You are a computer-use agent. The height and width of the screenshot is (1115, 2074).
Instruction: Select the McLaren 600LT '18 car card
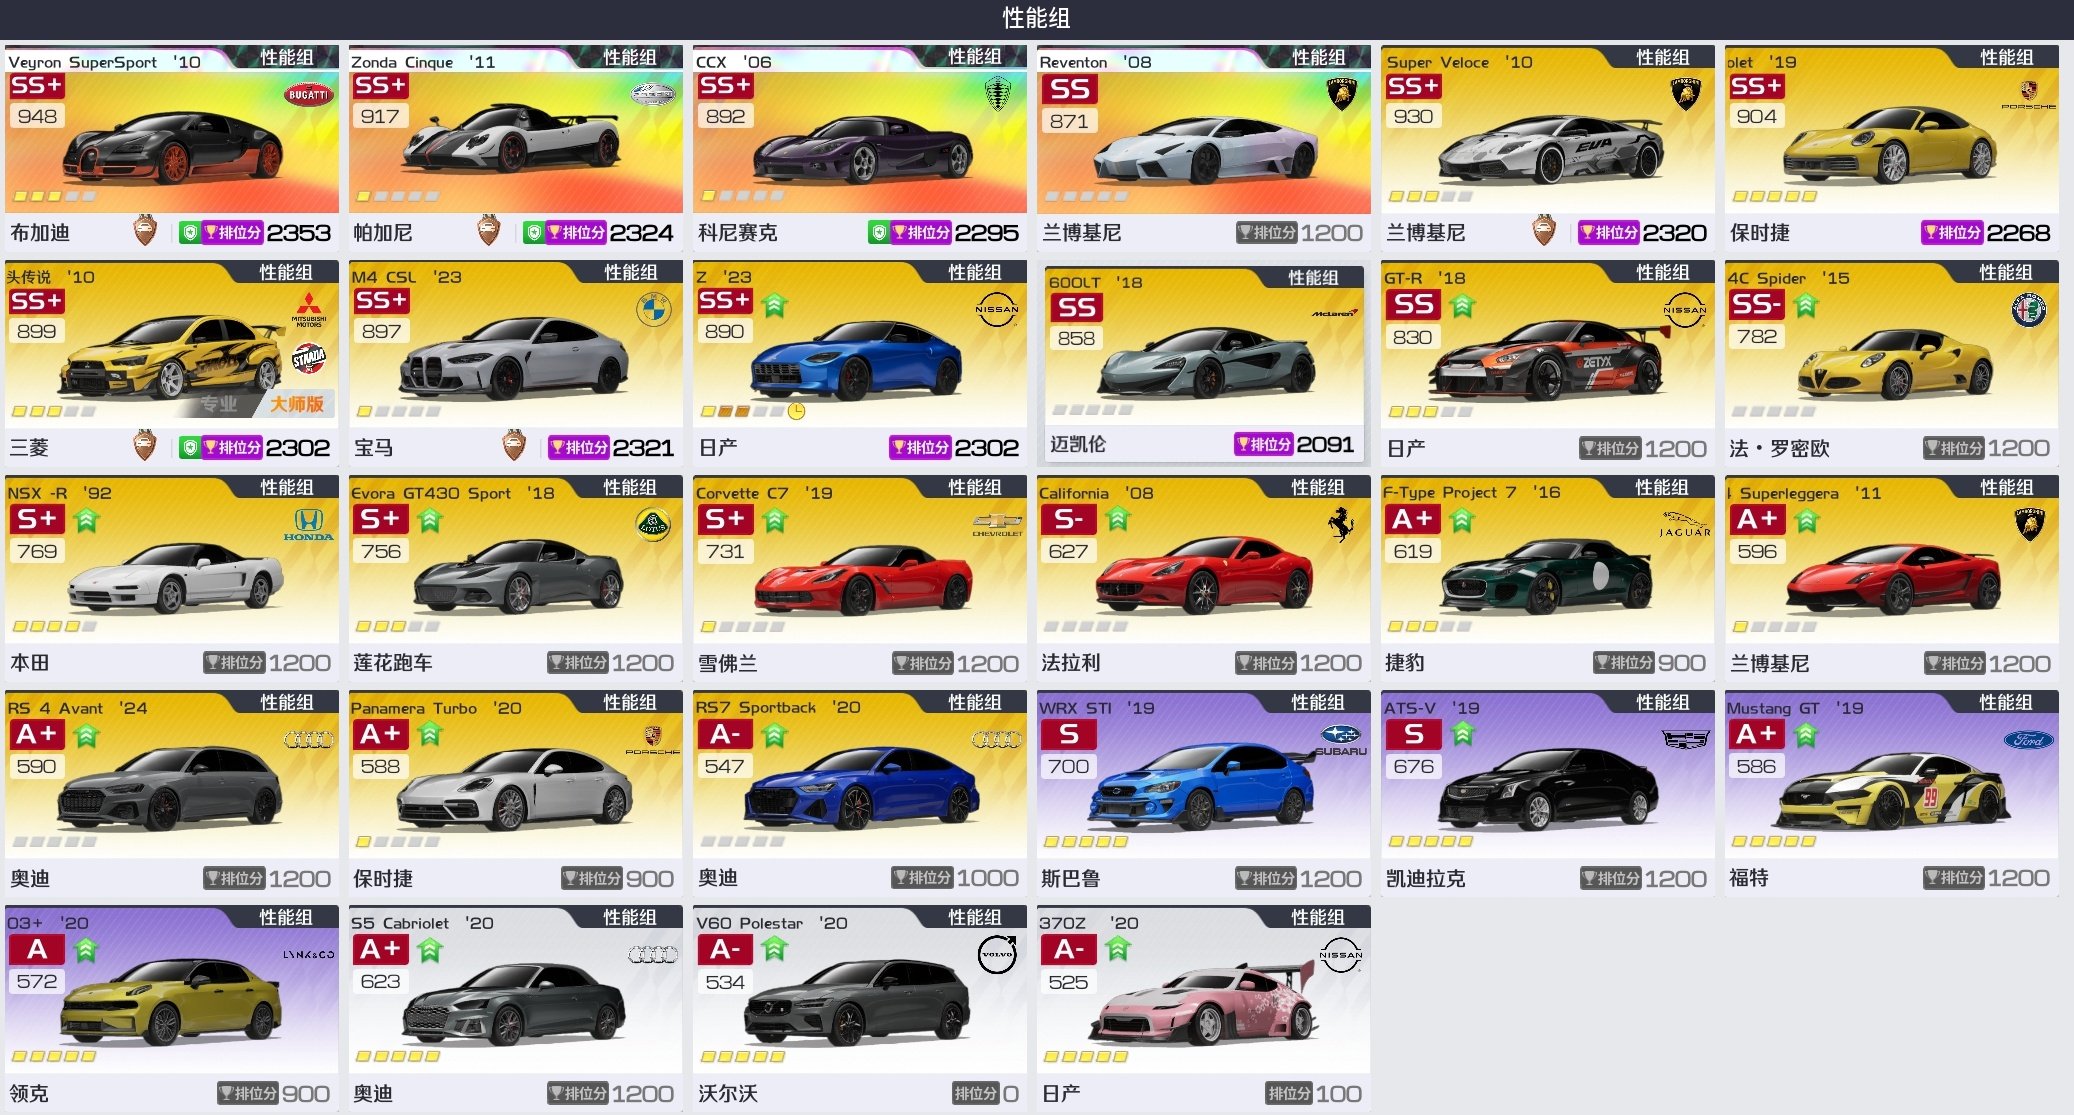tap(1204, 362)
